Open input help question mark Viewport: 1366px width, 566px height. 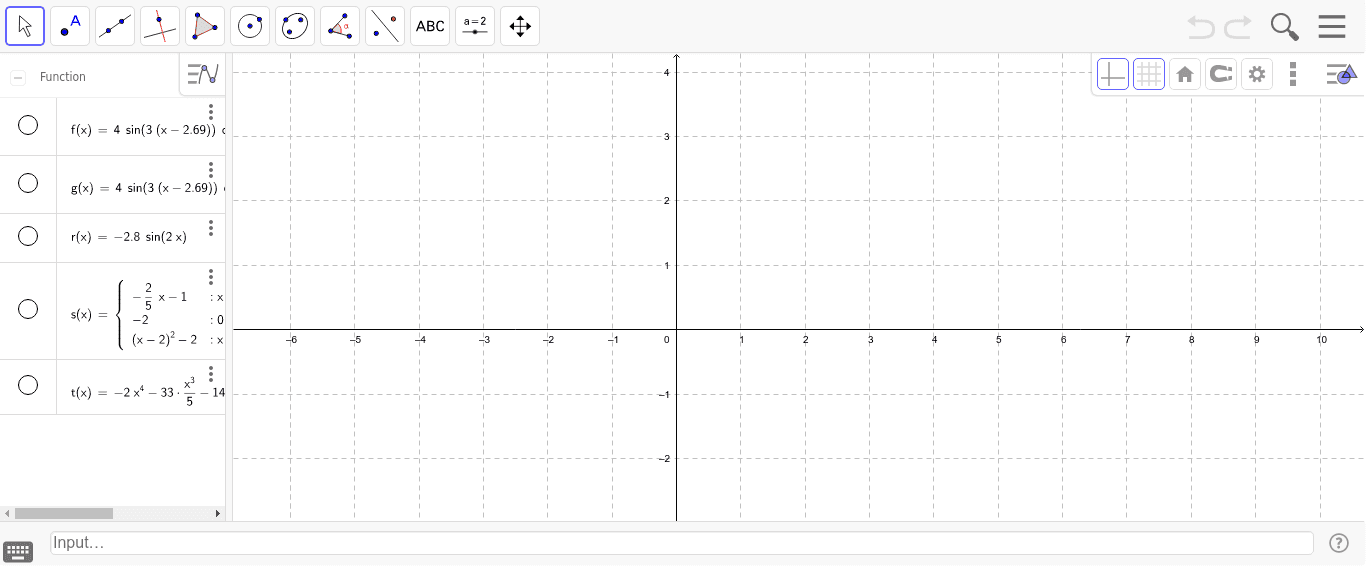tap(1339, 543)
